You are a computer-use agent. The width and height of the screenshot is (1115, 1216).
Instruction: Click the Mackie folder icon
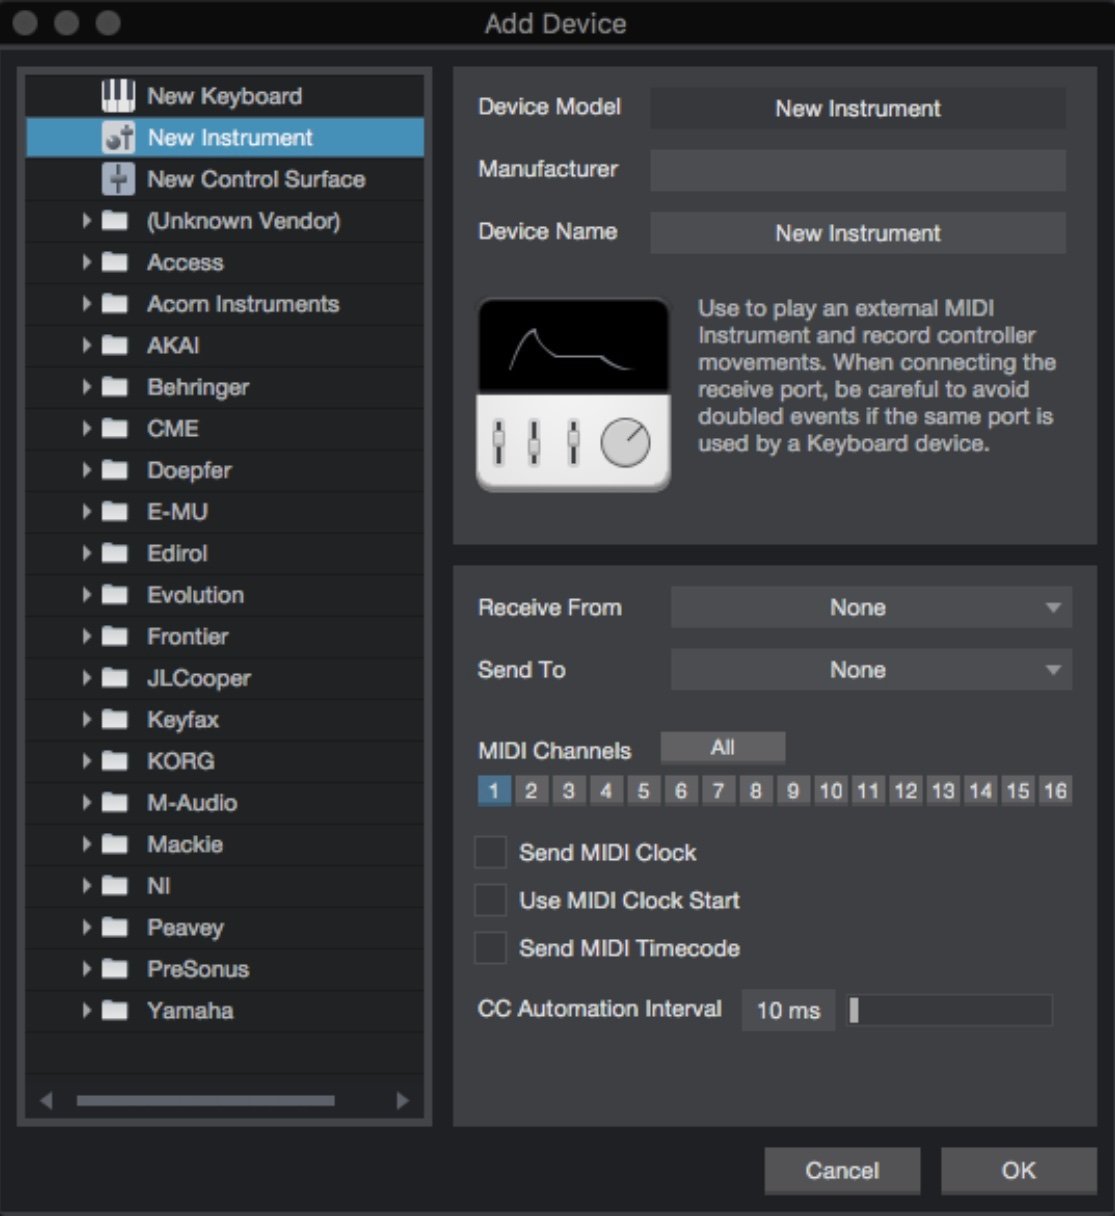click(x=115, y=844)
